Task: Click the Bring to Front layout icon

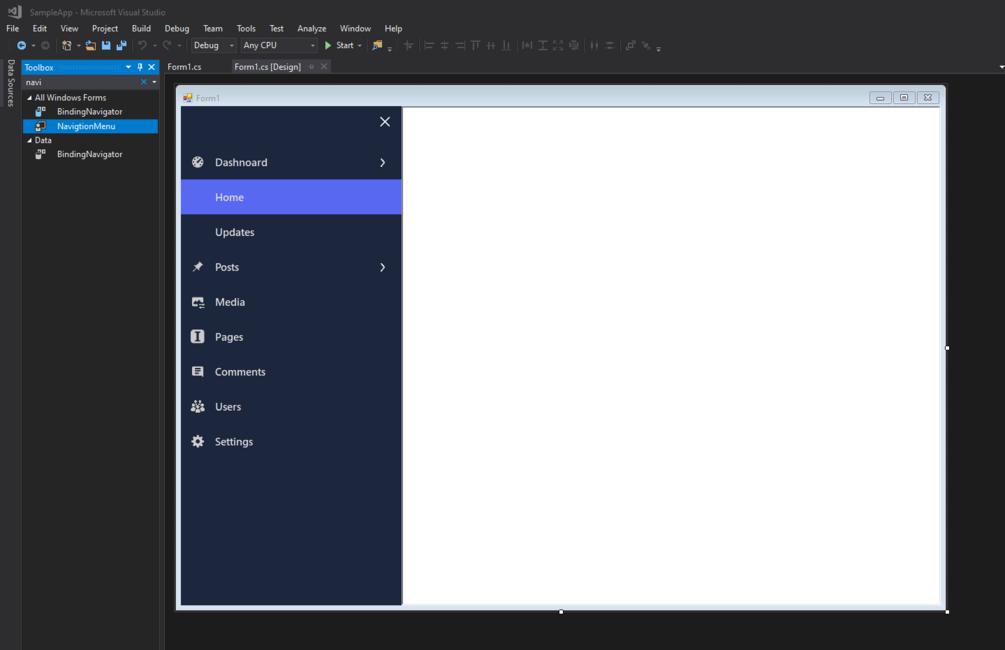Action: 630,46
